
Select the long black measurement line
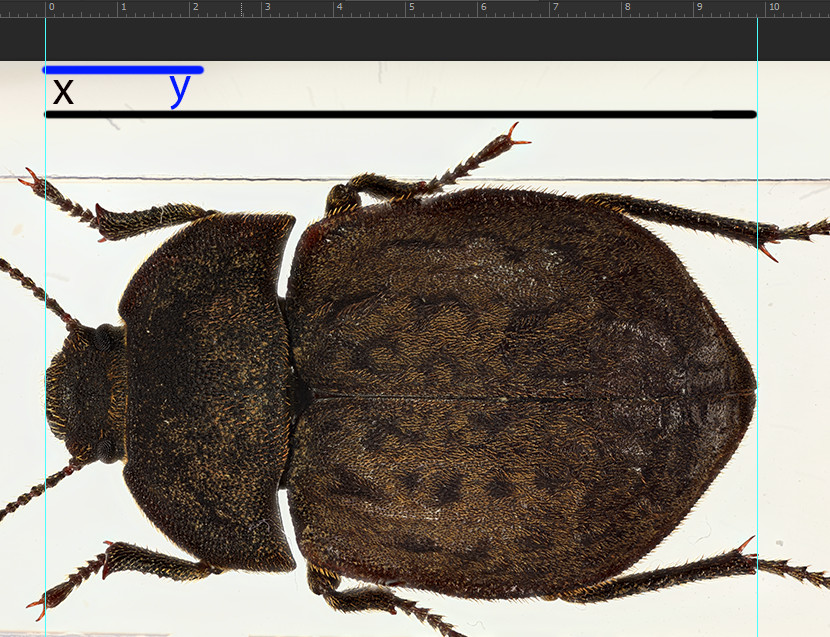coord(400,115)
